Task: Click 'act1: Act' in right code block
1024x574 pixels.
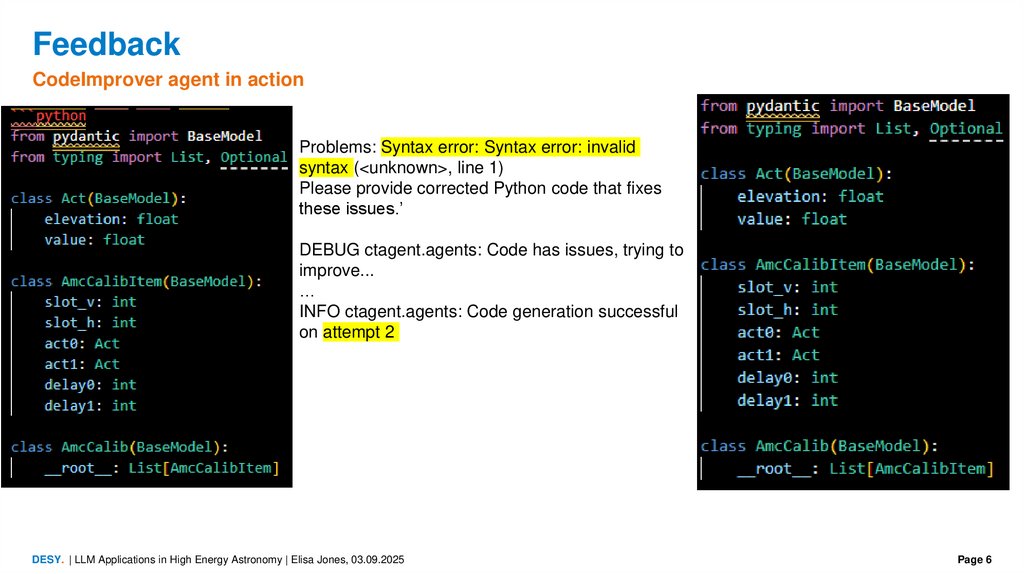Action: coord(778,355)
